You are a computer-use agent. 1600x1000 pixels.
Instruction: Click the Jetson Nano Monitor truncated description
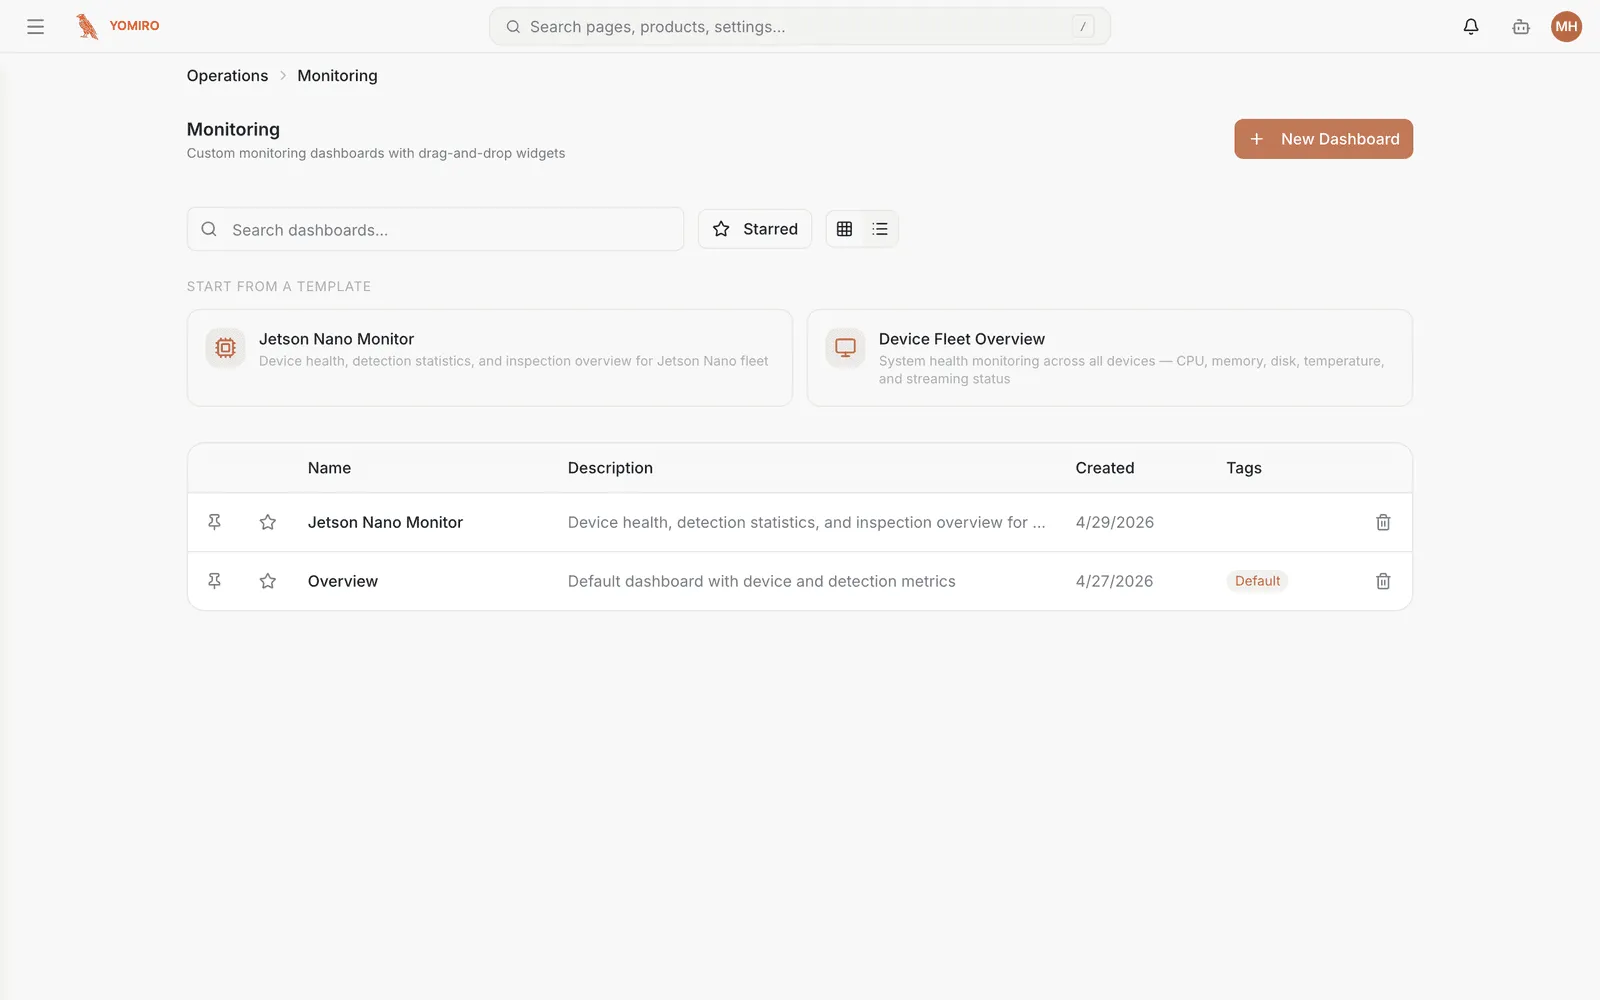[x=807, y=522]
